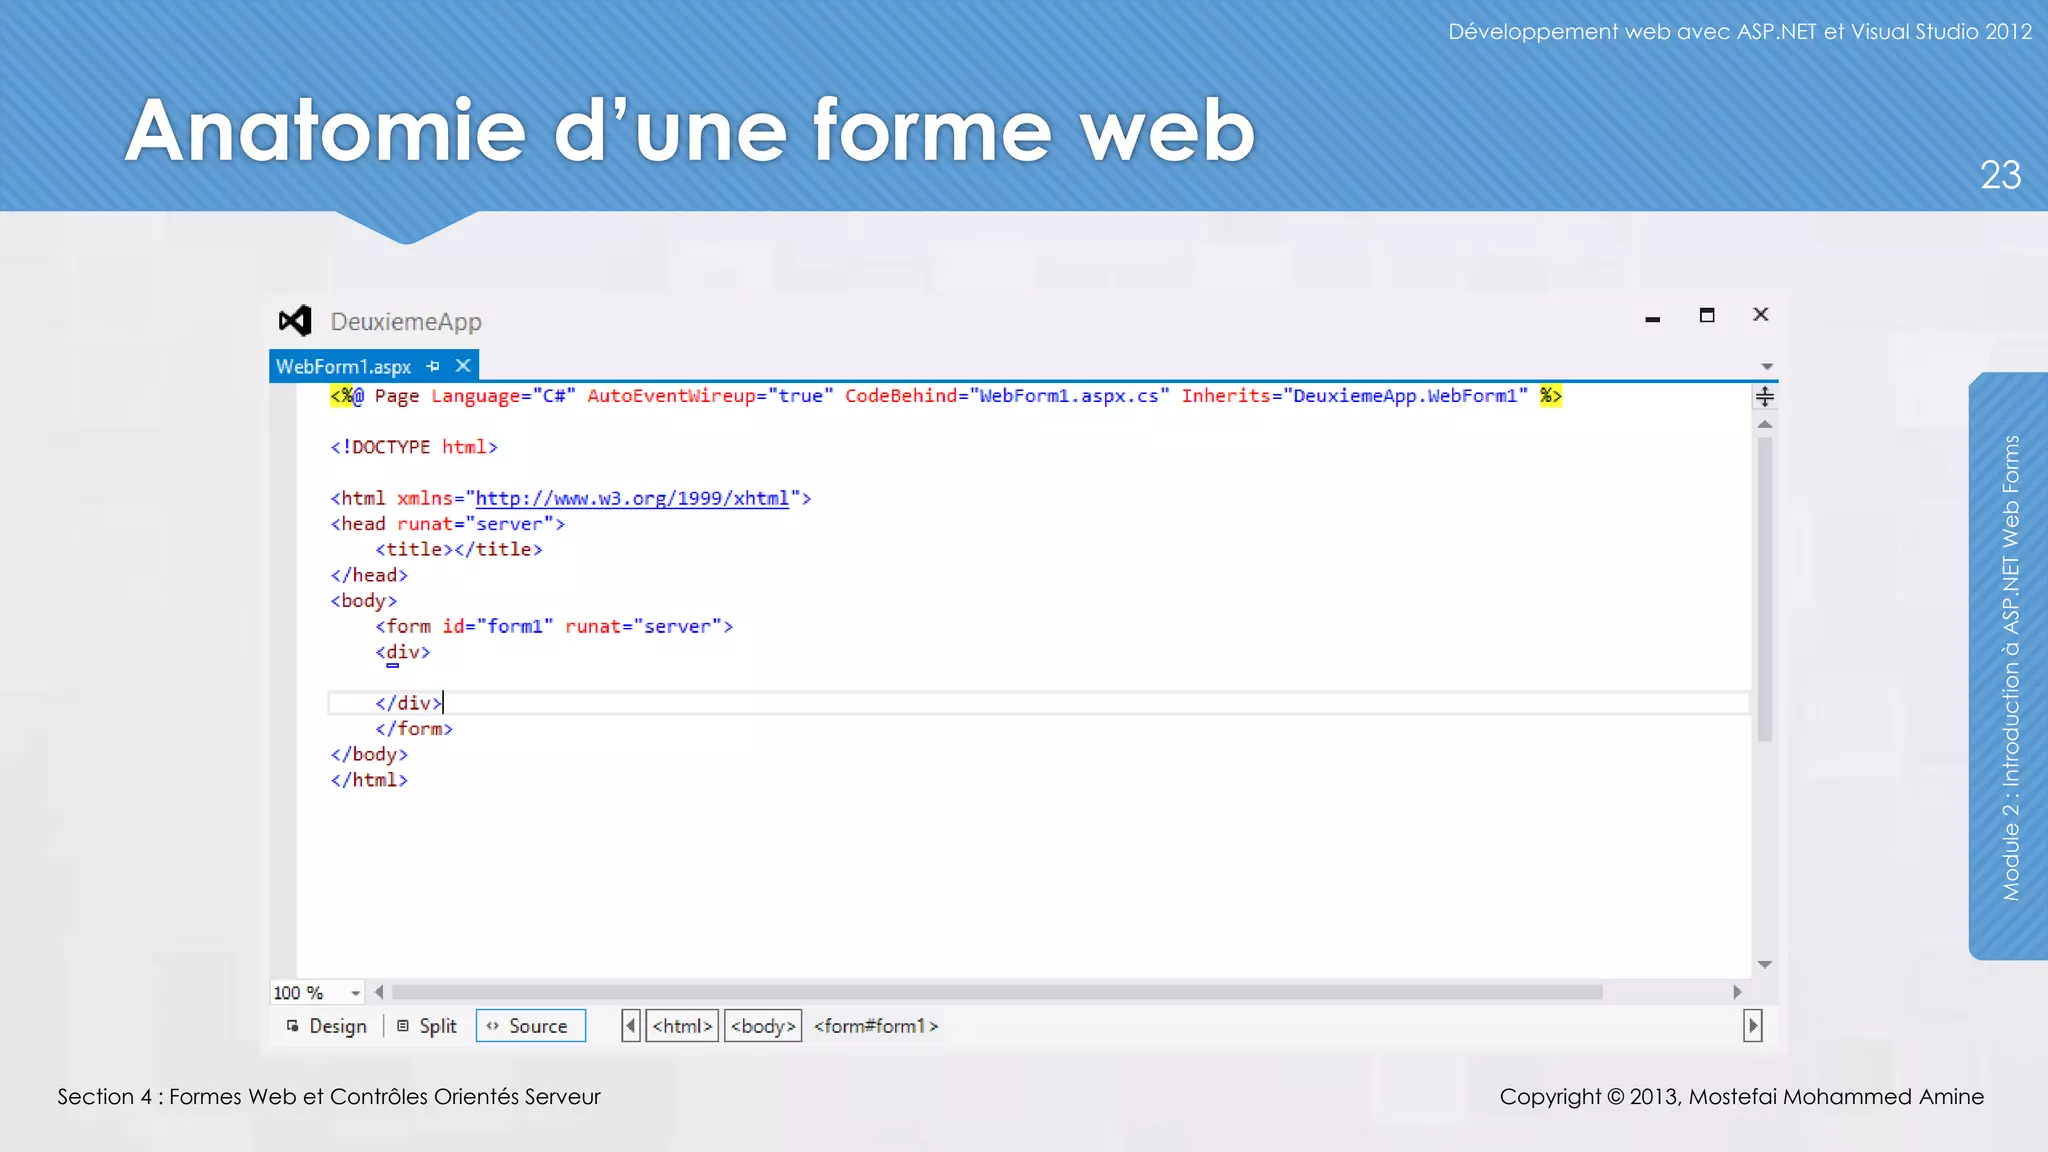
Task: Click the closing </body> tag
Action: click(369, 754)
